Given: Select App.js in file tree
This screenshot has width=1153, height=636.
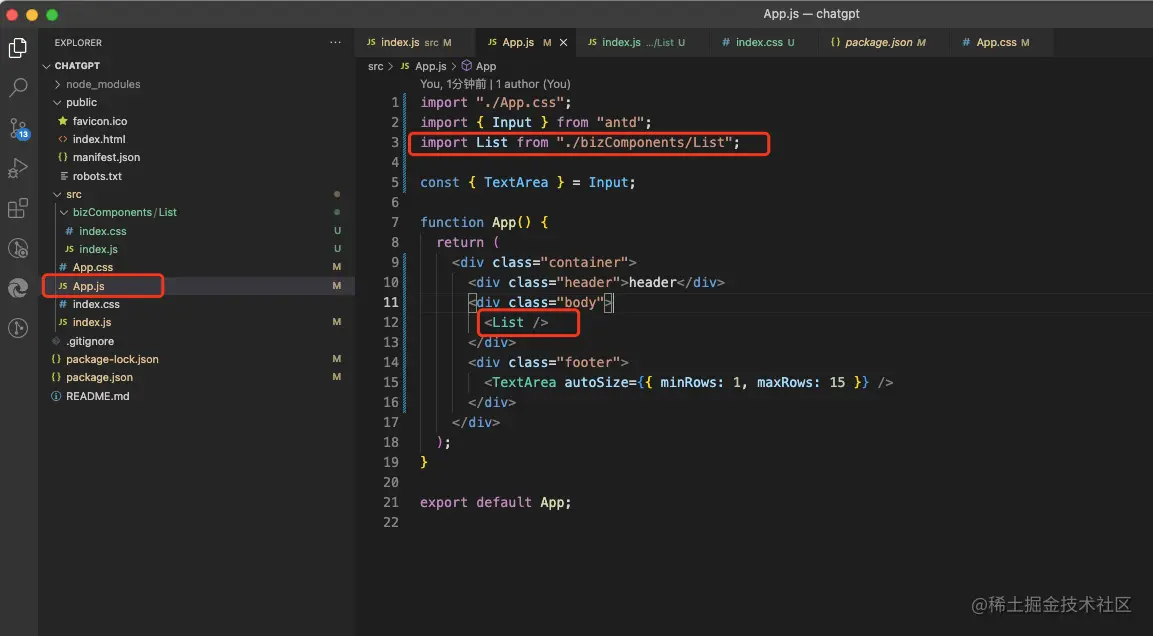Looking at the screenshot, I should coord(88,286).
